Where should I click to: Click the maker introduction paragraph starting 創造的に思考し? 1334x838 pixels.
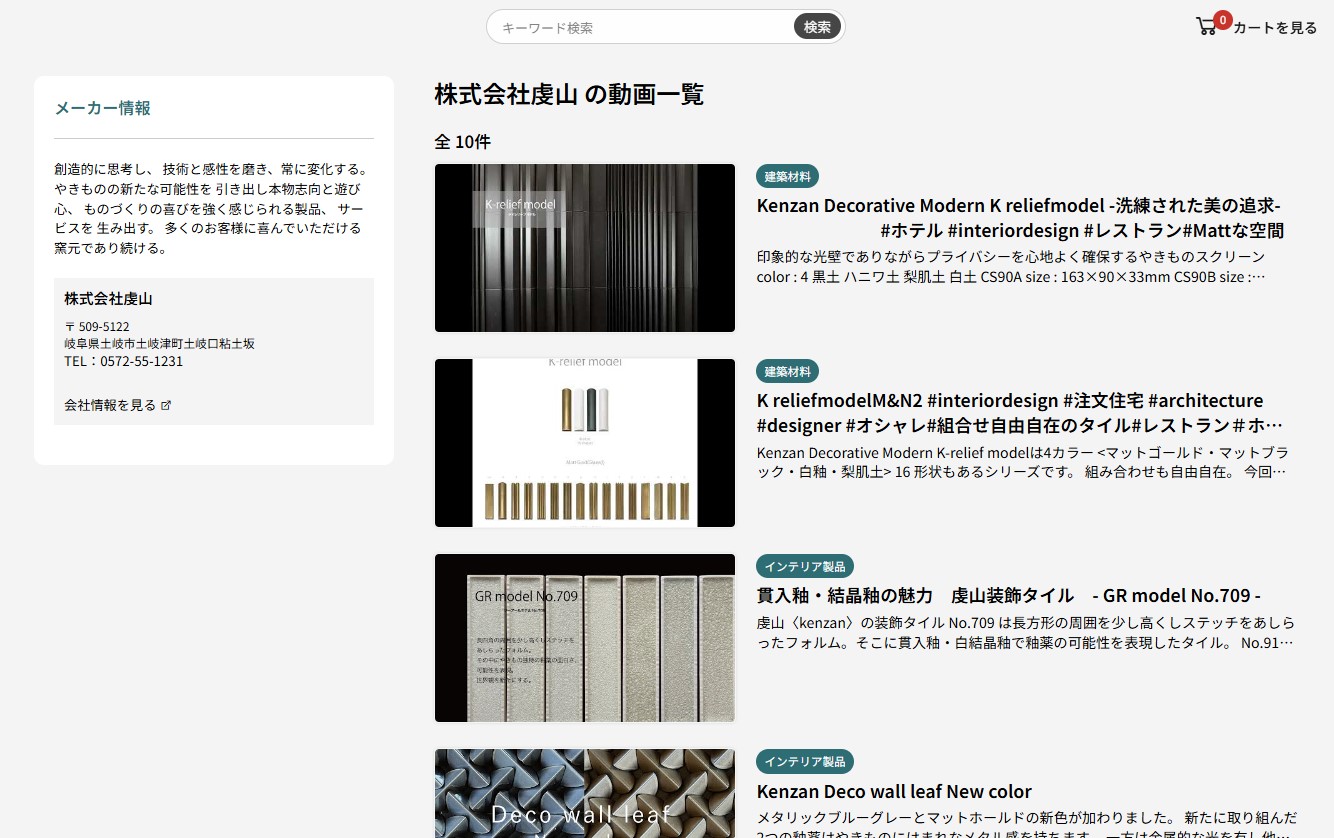213,208
